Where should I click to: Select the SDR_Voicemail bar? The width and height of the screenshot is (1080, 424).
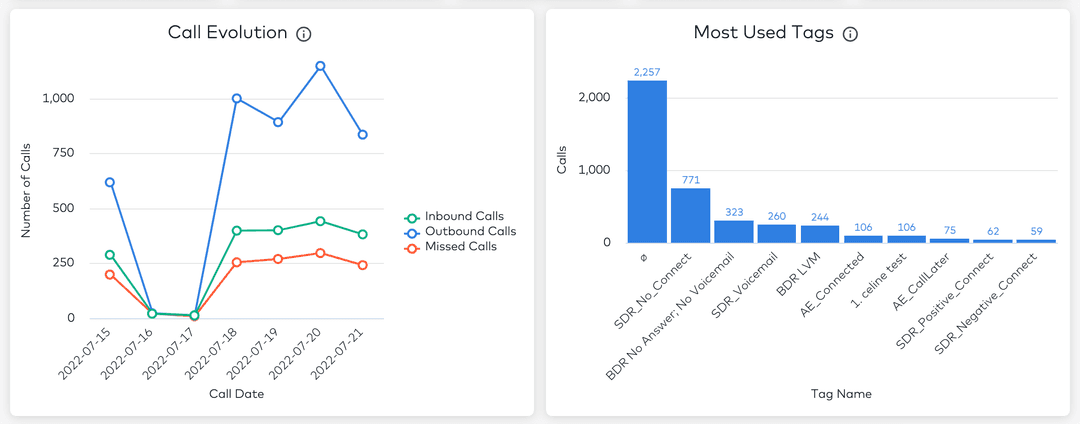coord(777,233)
